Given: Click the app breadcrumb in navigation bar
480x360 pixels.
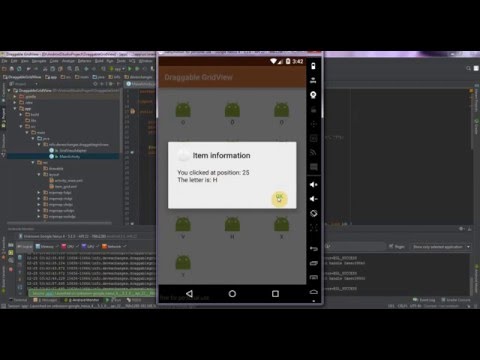Looking at the screenshot, I should 51,77.
